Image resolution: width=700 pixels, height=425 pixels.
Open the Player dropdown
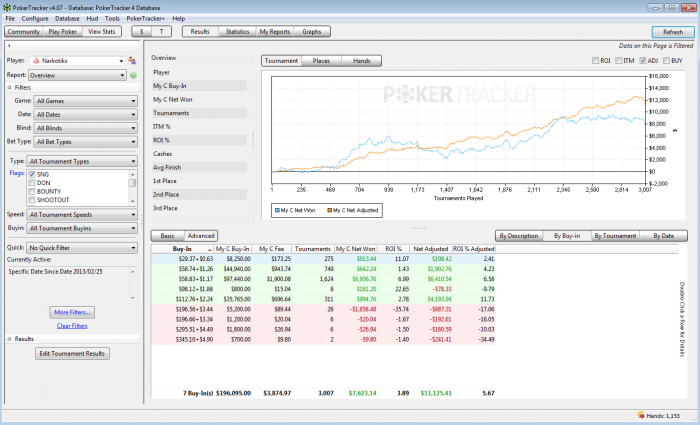point(77,61)
